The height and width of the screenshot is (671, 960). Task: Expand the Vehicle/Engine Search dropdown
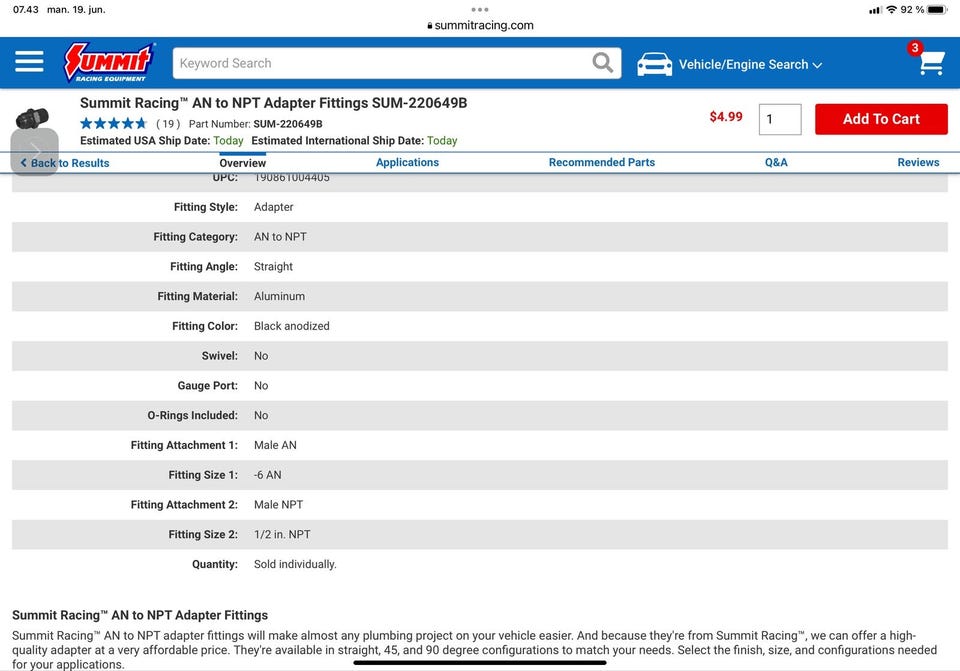[750, 64]
